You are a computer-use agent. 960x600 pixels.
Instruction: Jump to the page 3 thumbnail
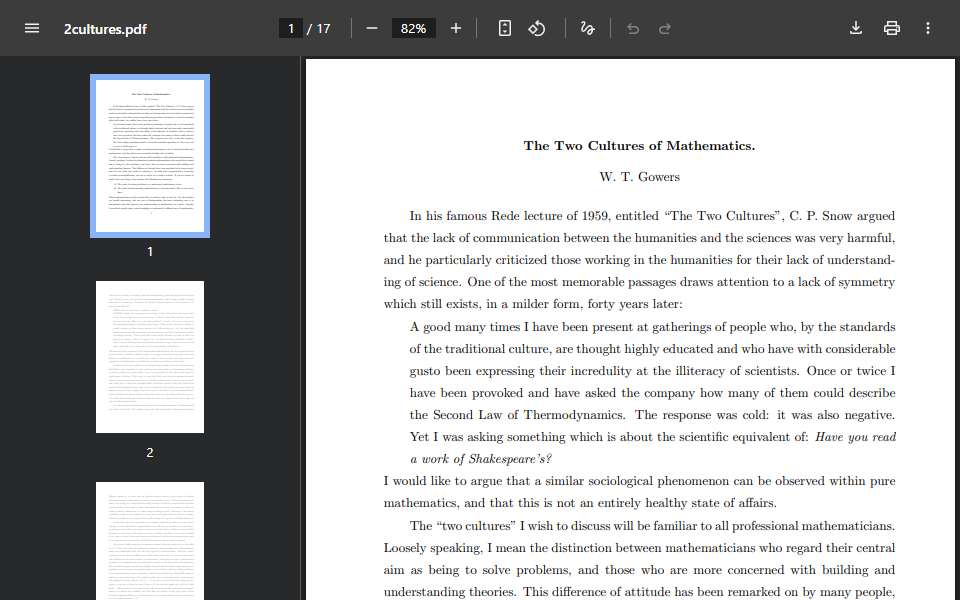[x=150, y=541]
